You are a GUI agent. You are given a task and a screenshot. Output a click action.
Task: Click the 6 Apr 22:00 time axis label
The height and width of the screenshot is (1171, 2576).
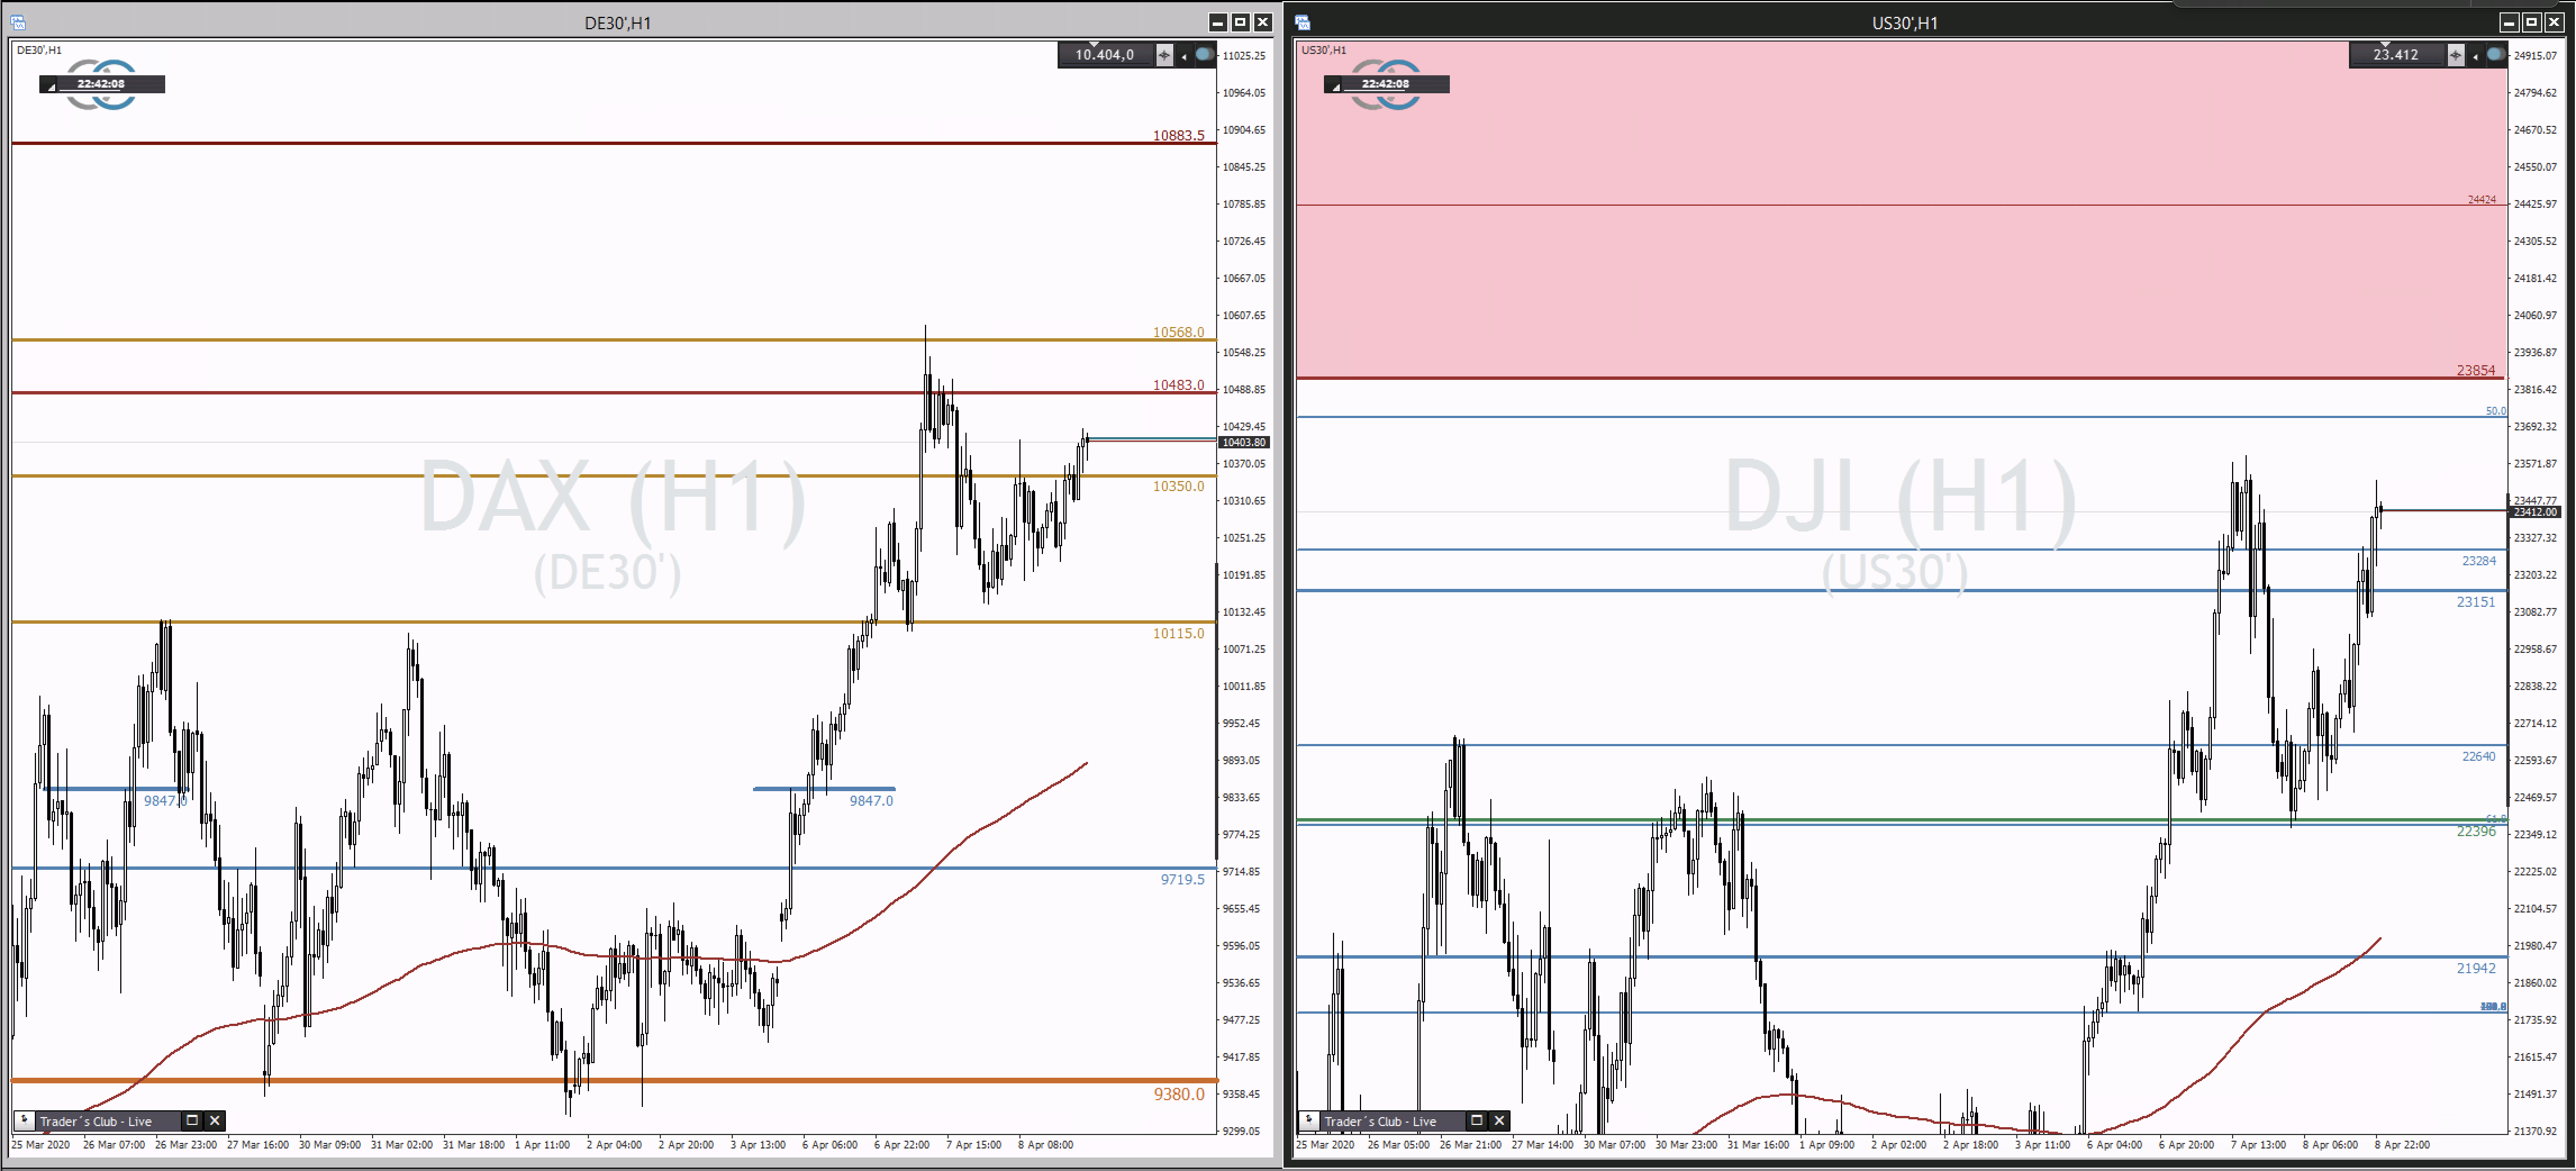pyautogui.click(x=902, y=1145)
